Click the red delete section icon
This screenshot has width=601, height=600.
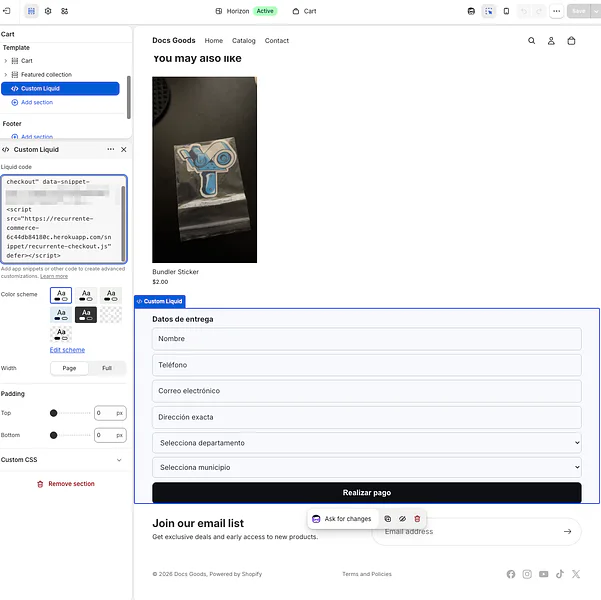417,519
